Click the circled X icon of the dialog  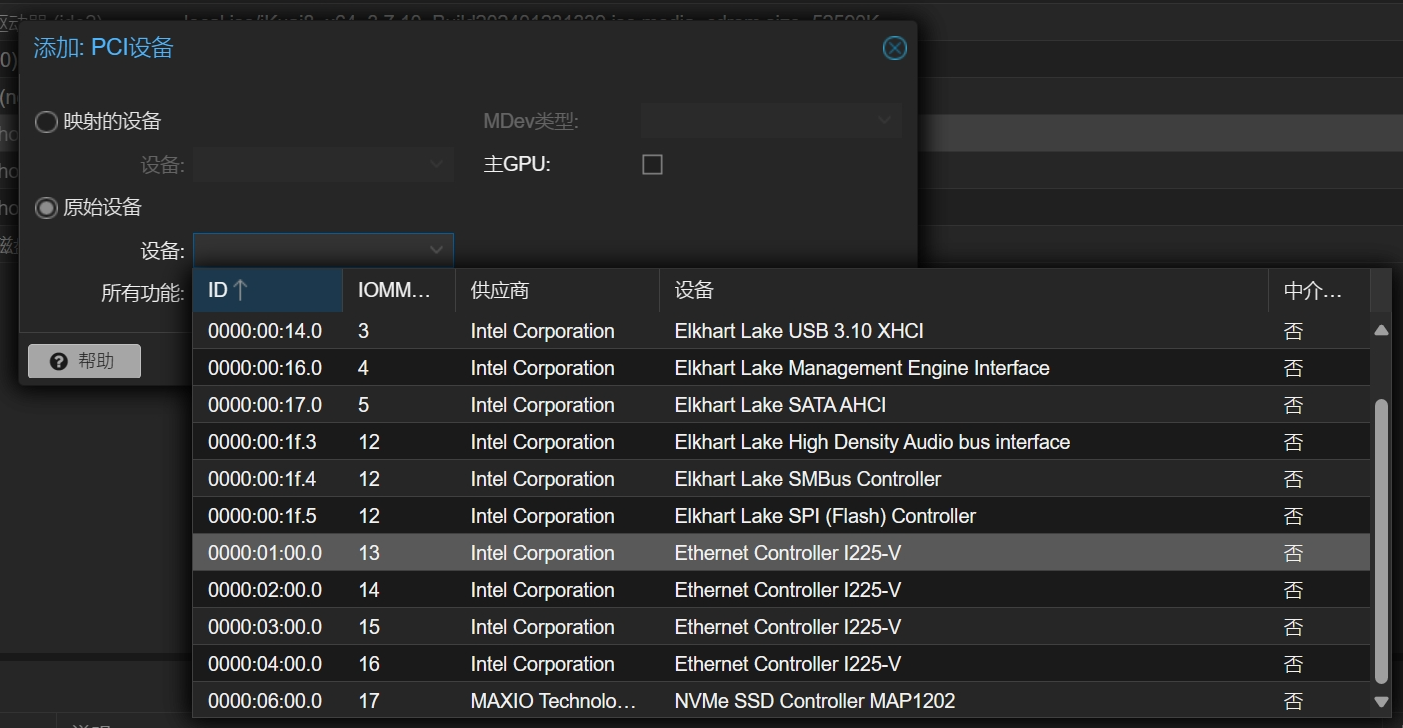click(x=894, y=47)
